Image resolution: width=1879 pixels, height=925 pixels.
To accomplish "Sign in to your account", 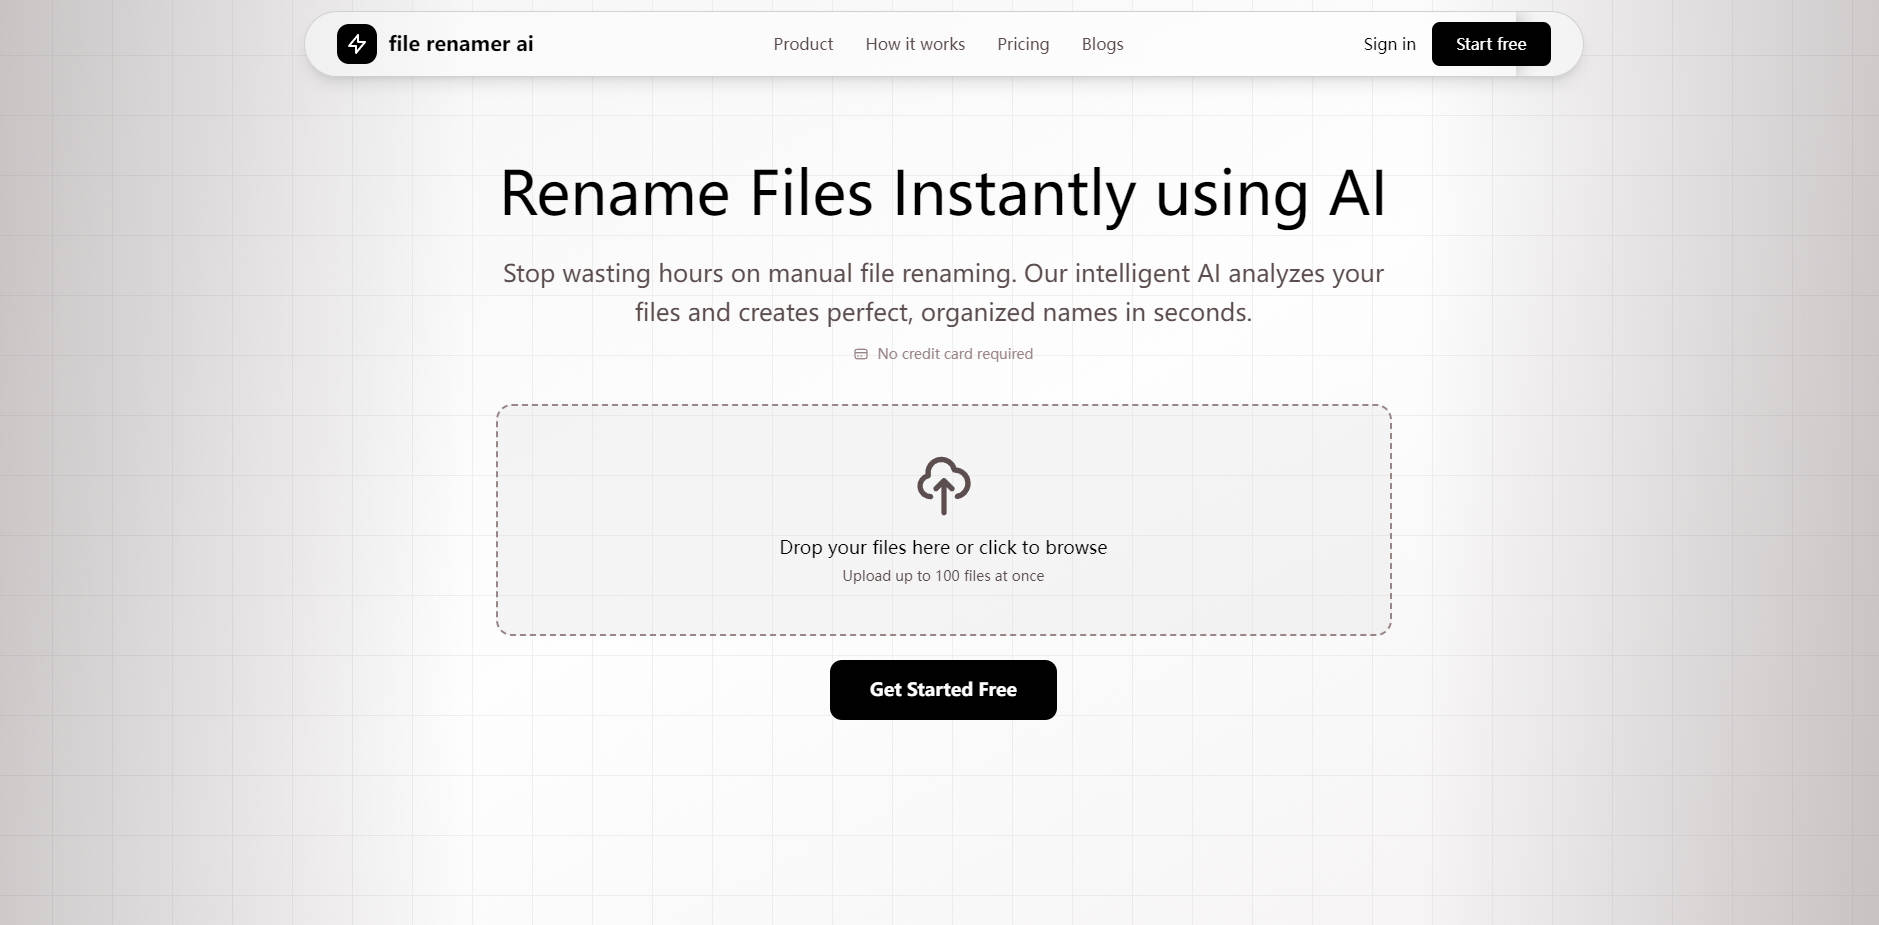I will coord(1389,44).
